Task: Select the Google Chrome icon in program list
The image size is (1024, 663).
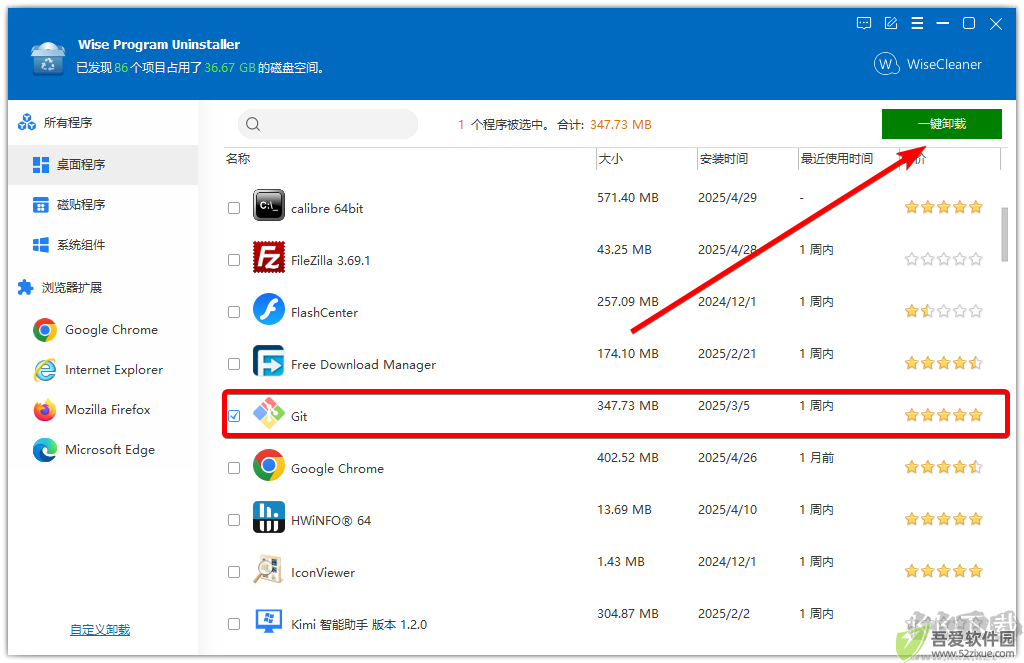Action: click(268, 465)
